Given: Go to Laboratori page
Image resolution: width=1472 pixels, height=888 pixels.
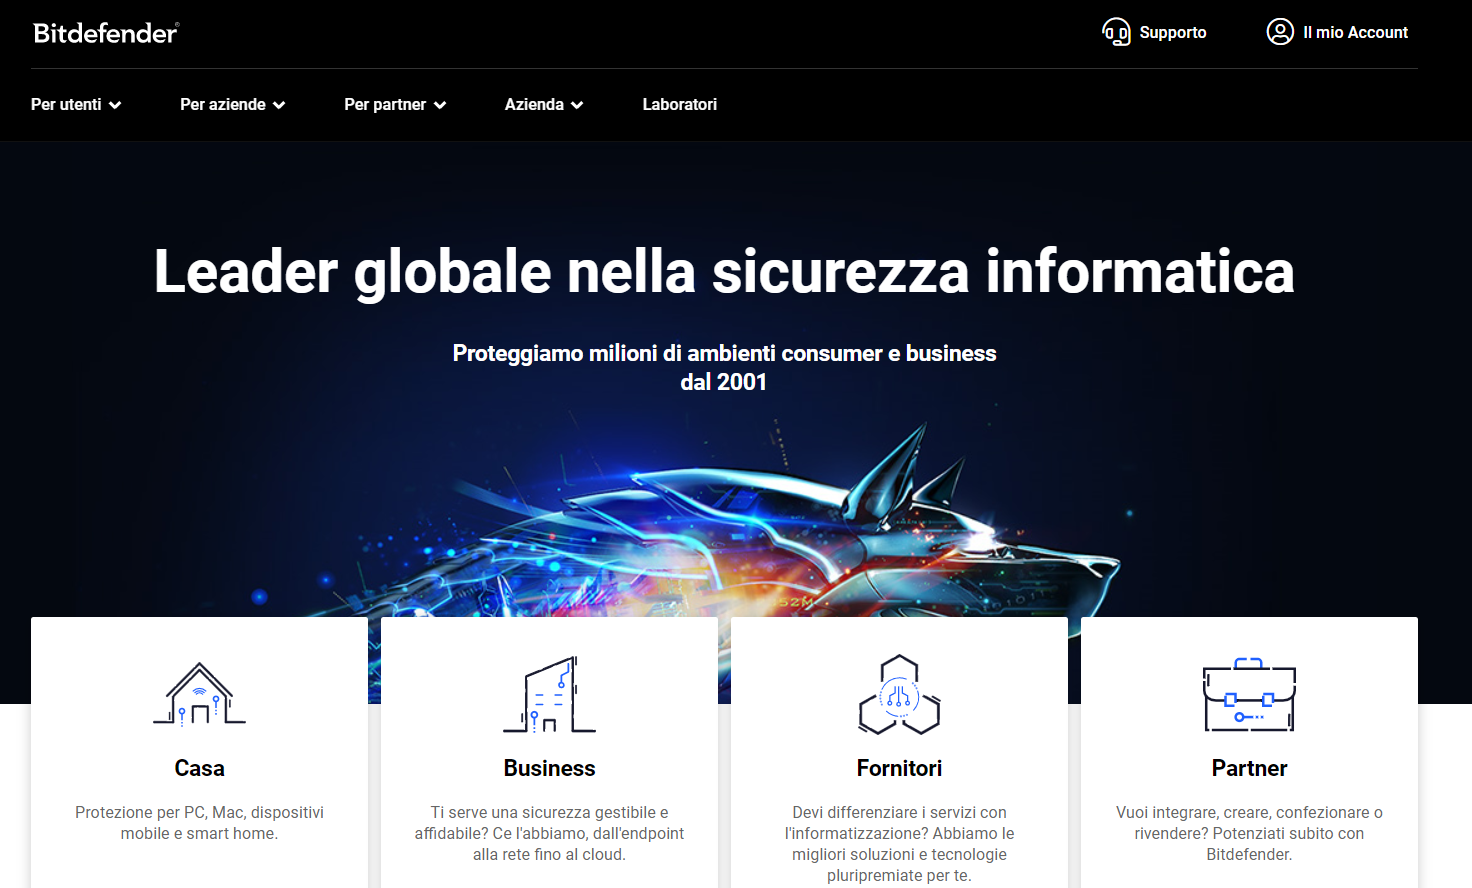Looking at the screenshot, I should click(x=680, y=104).
